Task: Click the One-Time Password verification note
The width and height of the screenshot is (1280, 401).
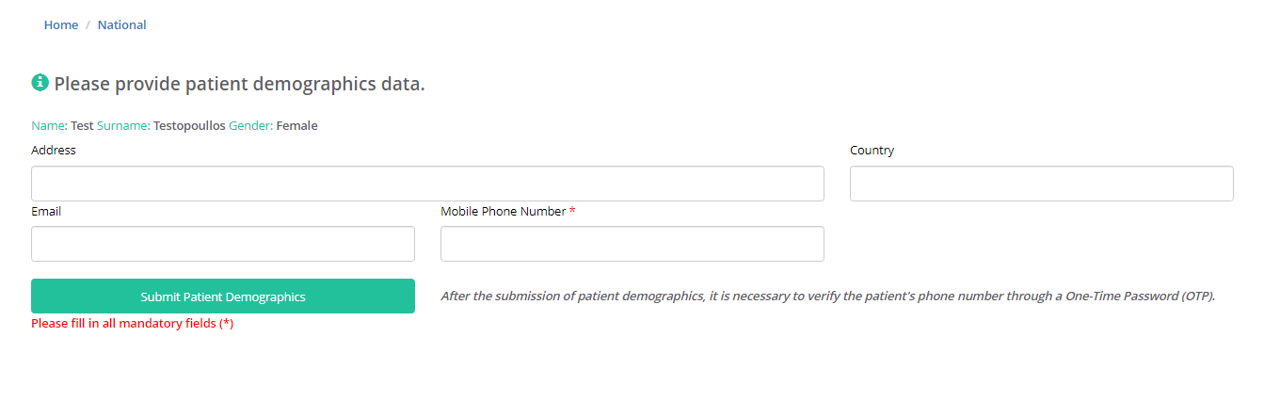Action: click(x=827, y=296)
